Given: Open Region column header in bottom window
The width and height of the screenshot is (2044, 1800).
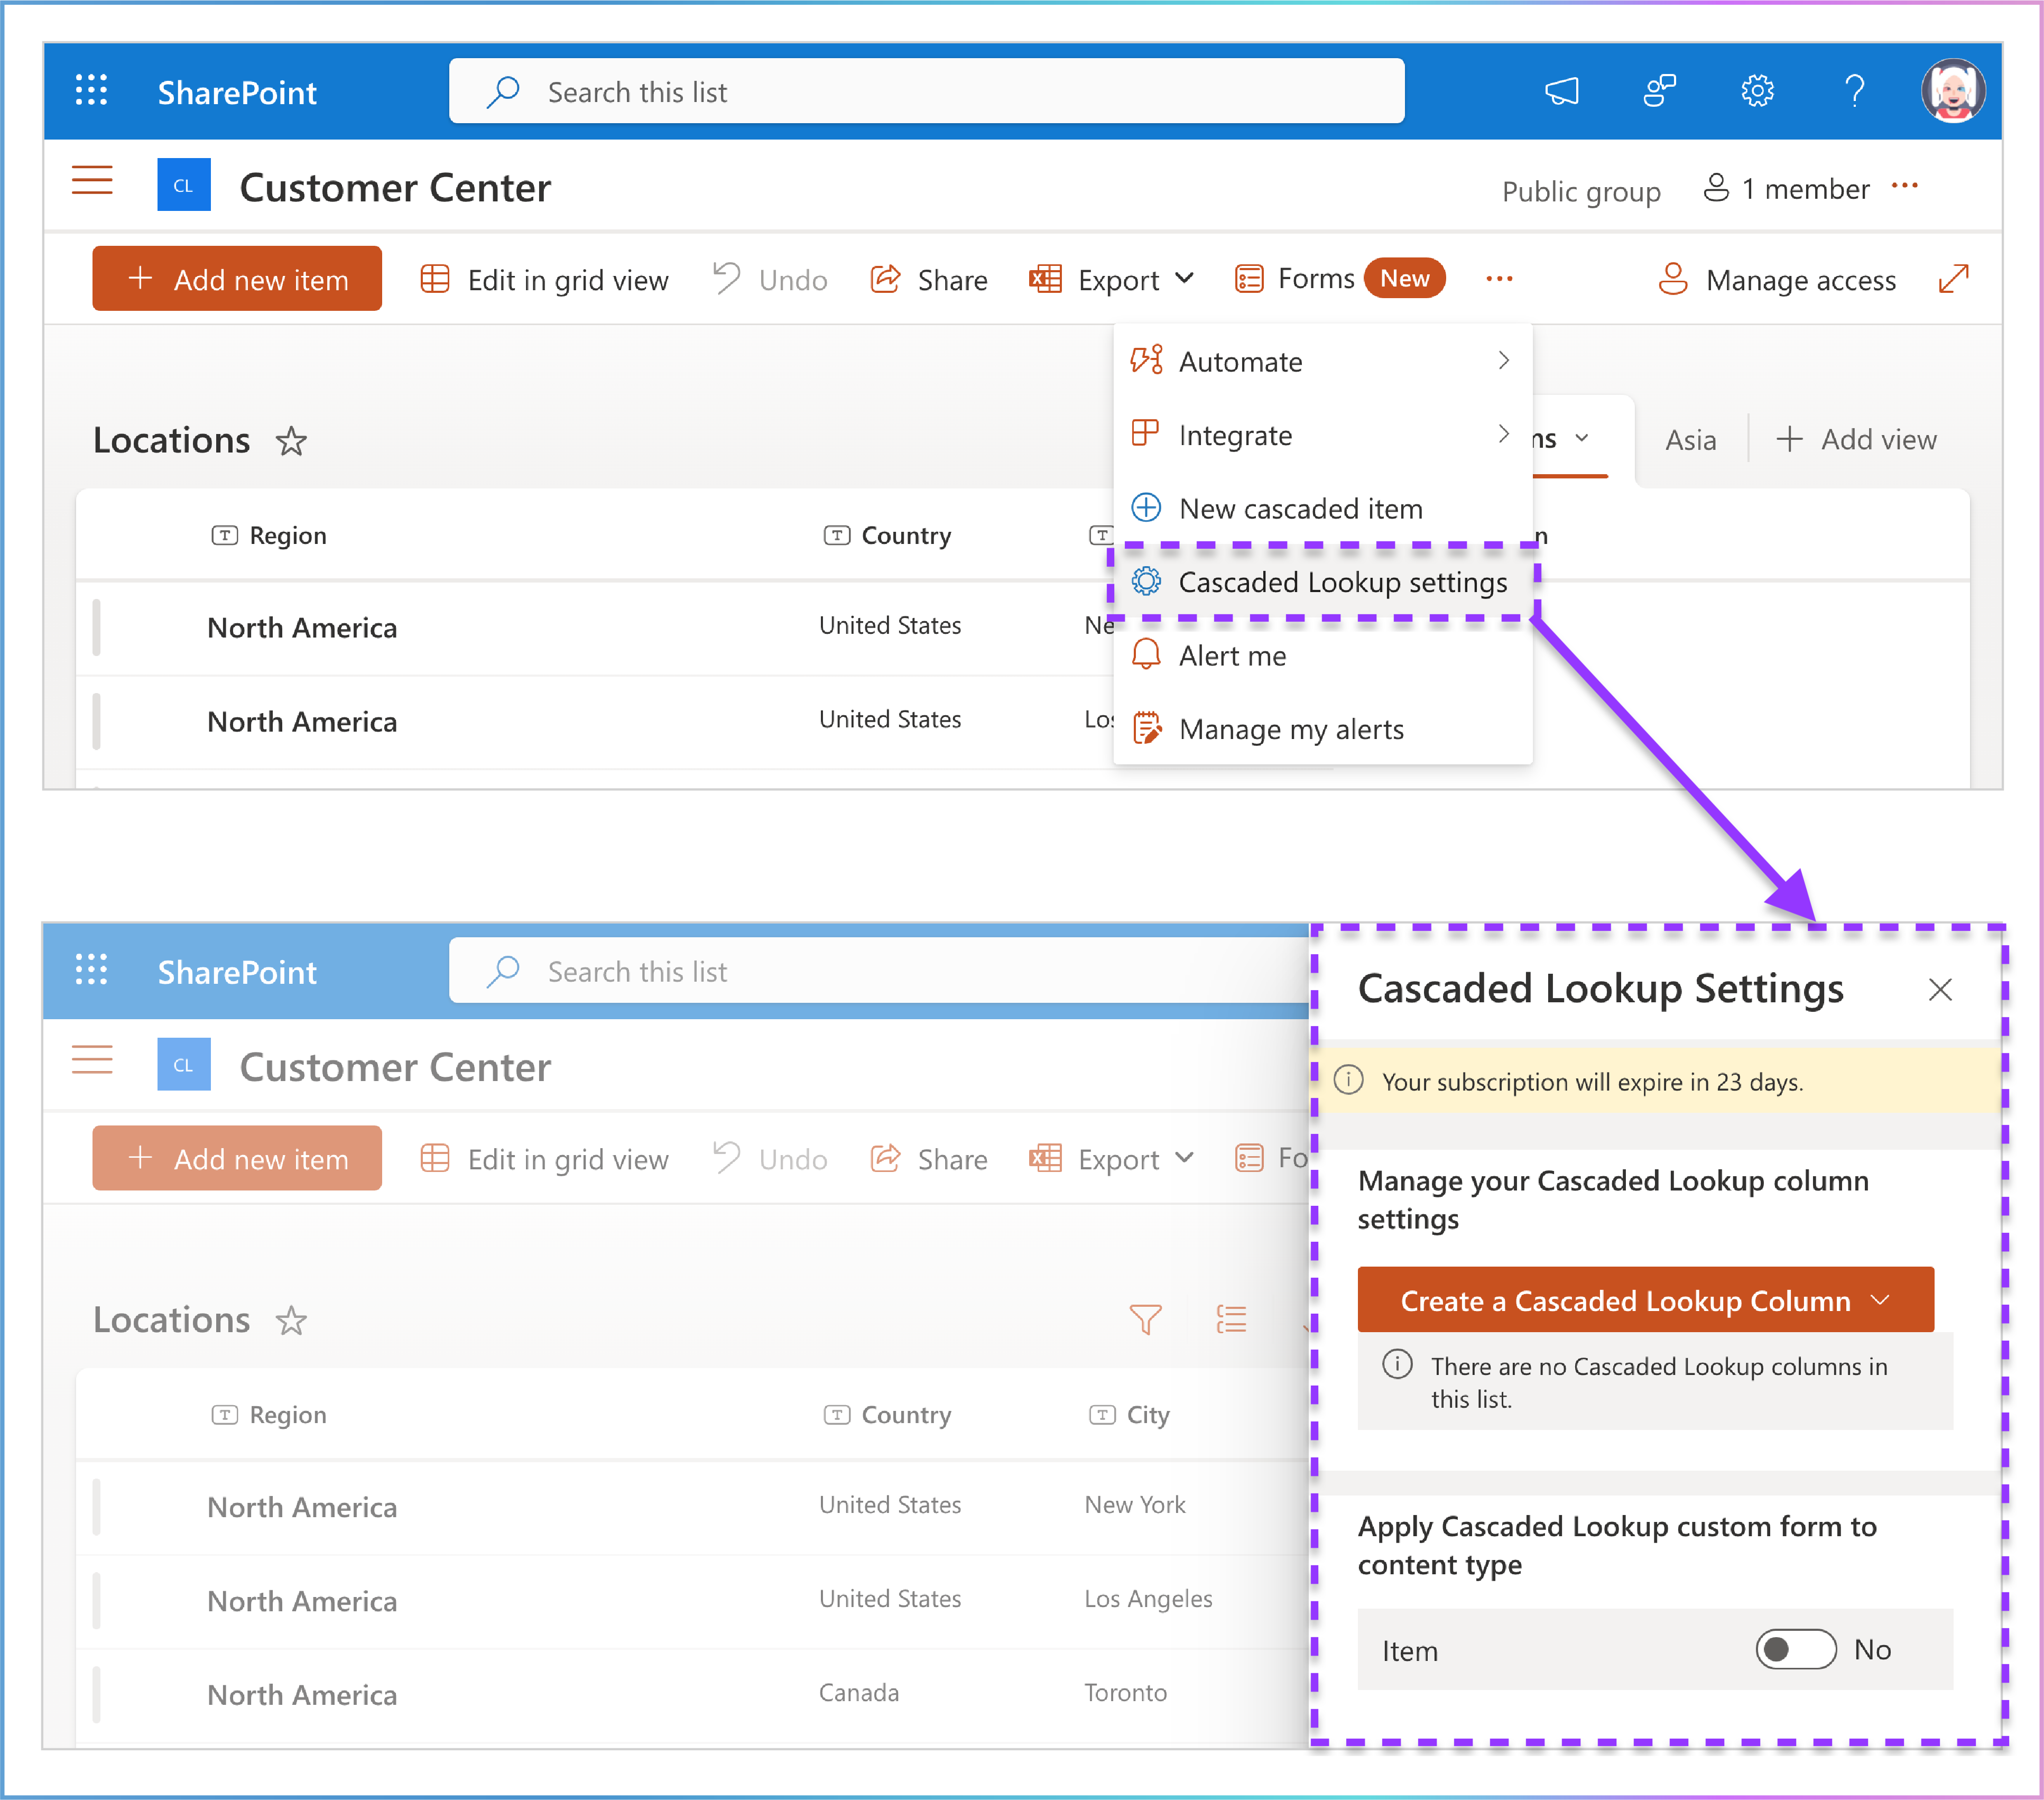Looking at the screenshot, I should tap(269, 1415).
